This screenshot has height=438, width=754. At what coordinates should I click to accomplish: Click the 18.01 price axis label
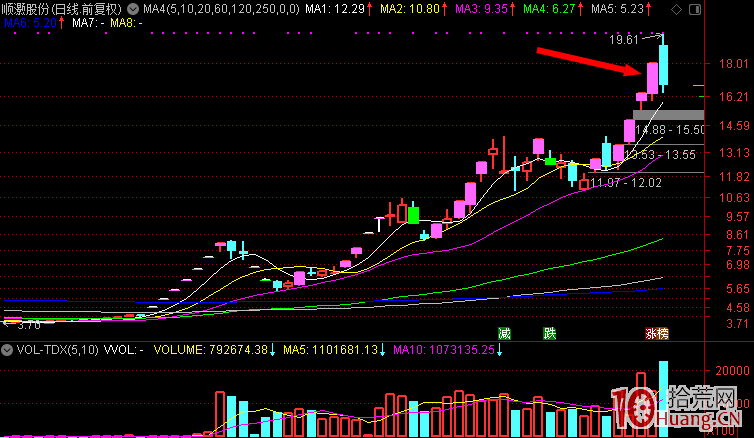[734, 64]
